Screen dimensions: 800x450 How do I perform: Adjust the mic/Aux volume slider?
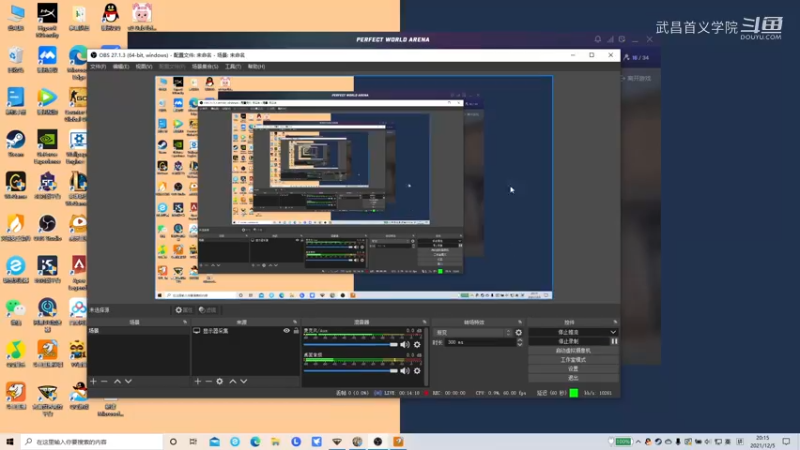point(351,344)
